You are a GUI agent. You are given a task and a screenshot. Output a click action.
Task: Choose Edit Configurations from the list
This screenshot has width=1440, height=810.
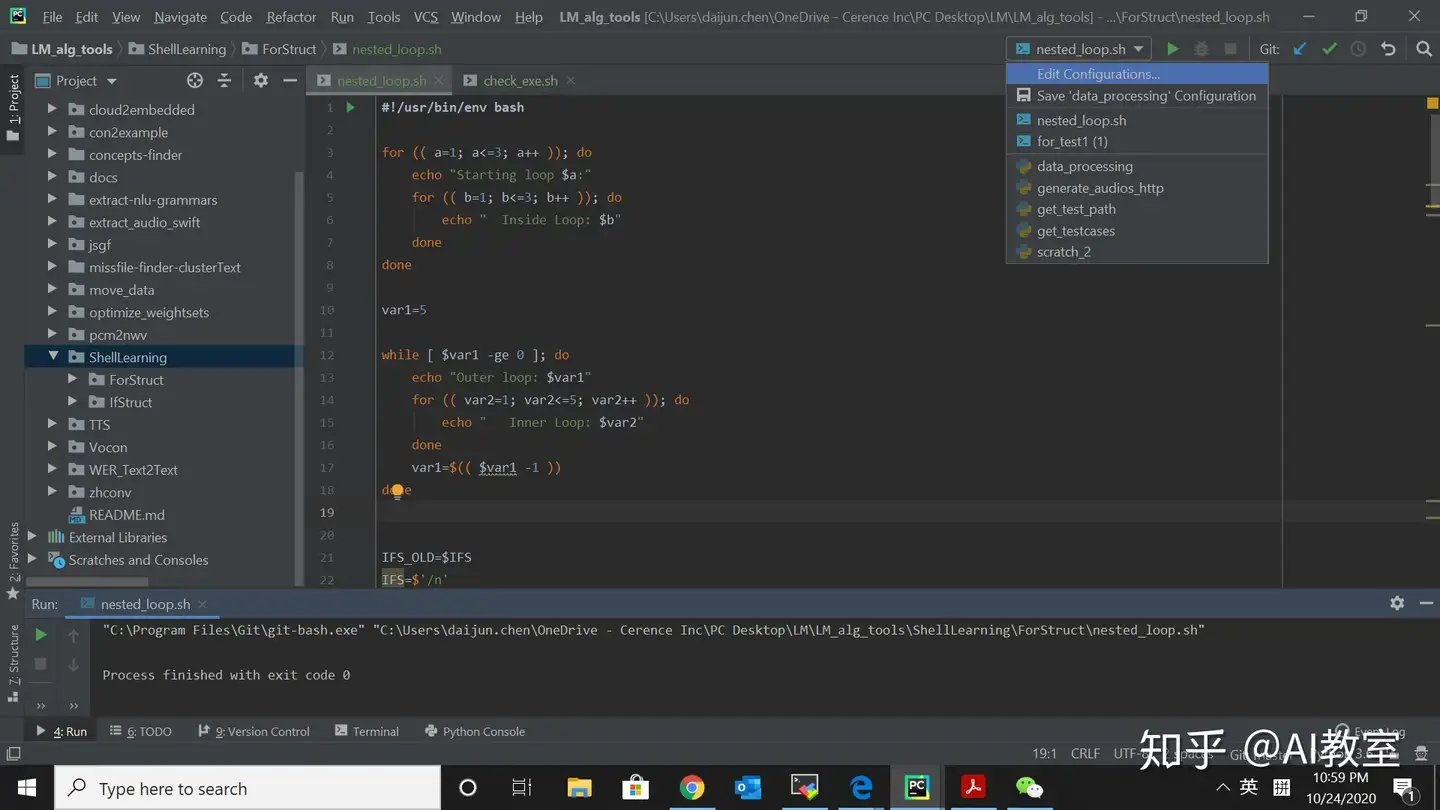tap(1097, 73)
